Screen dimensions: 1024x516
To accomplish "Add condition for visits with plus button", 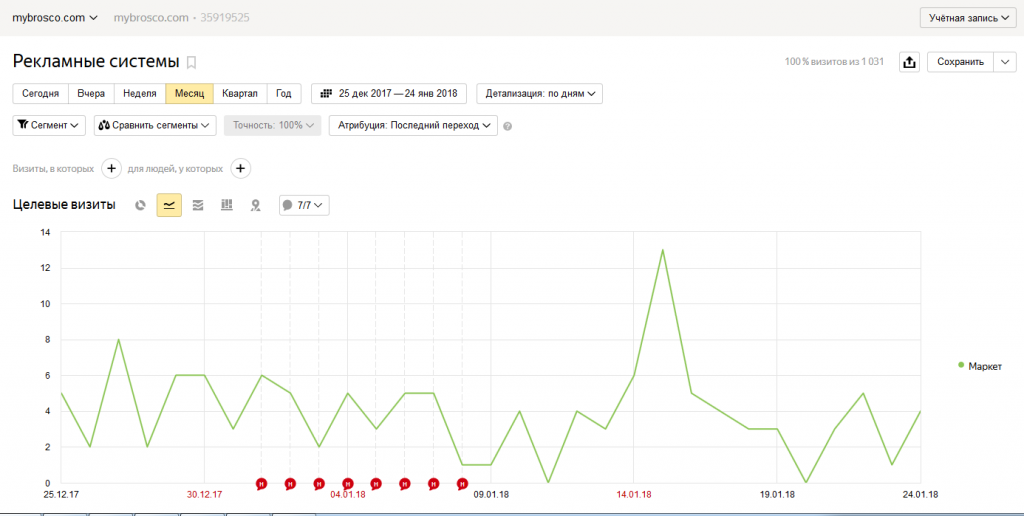I will coord(112,168).
